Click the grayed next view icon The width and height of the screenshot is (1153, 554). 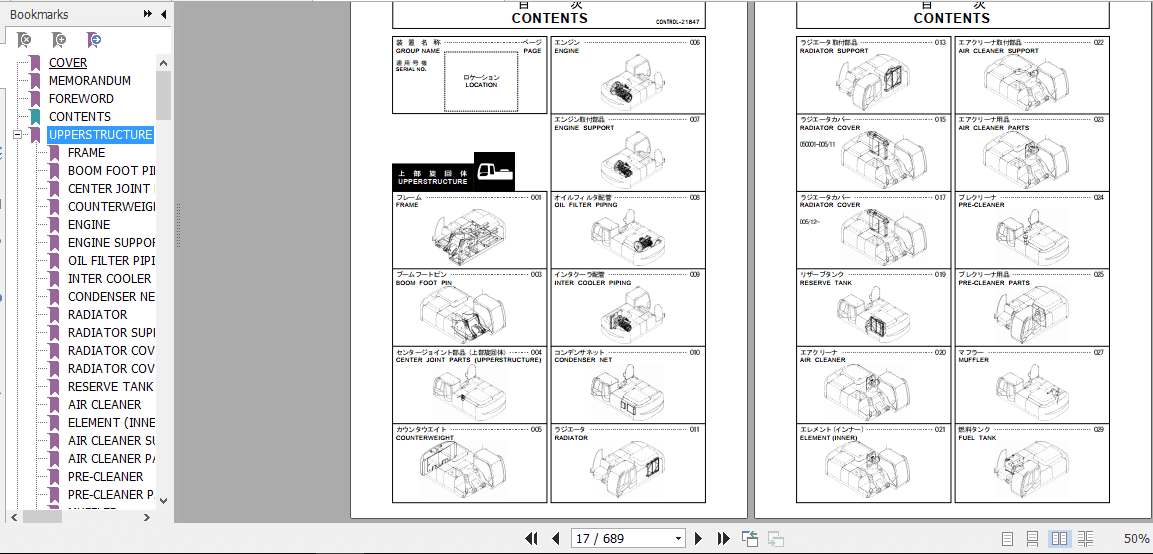coord(775,539)
